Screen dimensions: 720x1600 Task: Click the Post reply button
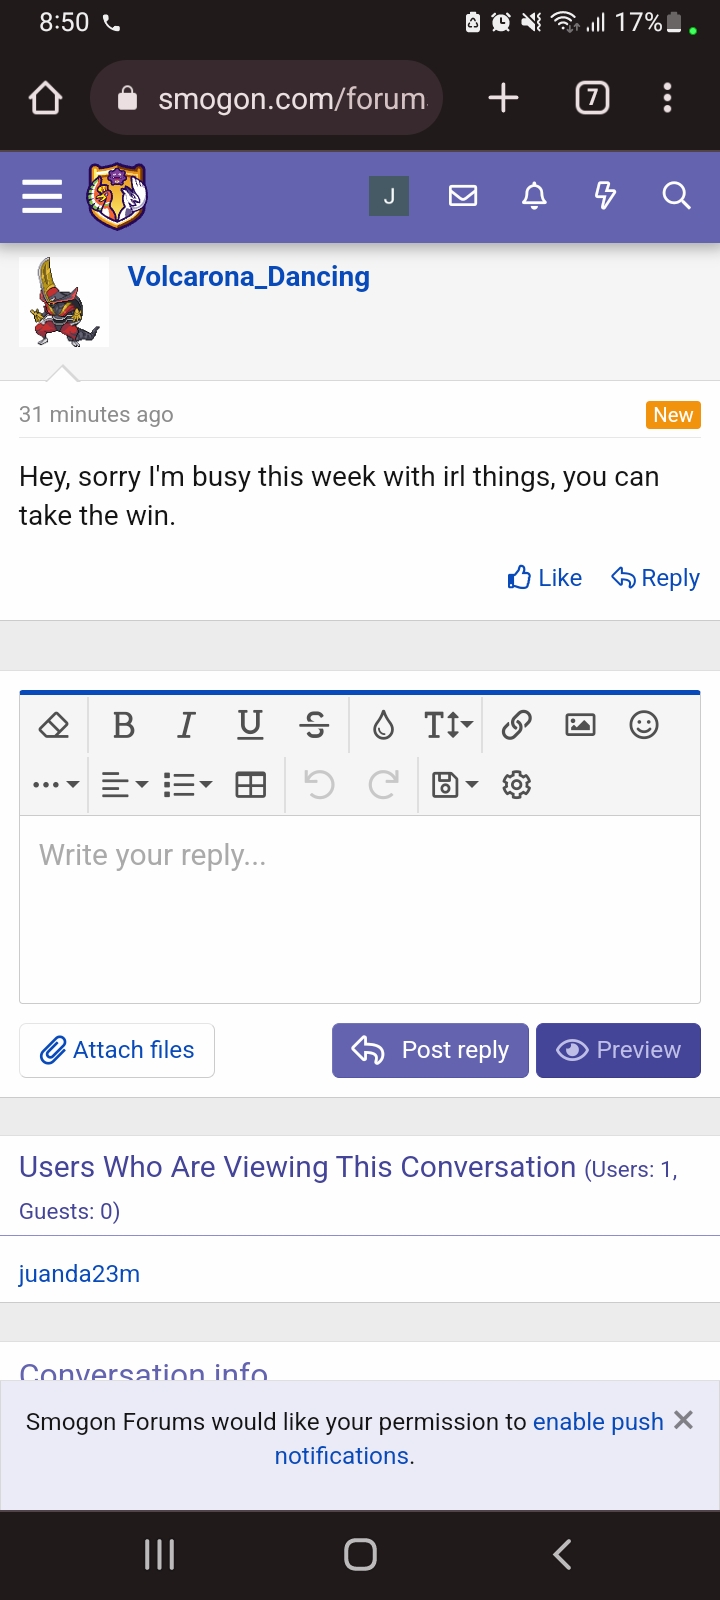pos(430,1050)
